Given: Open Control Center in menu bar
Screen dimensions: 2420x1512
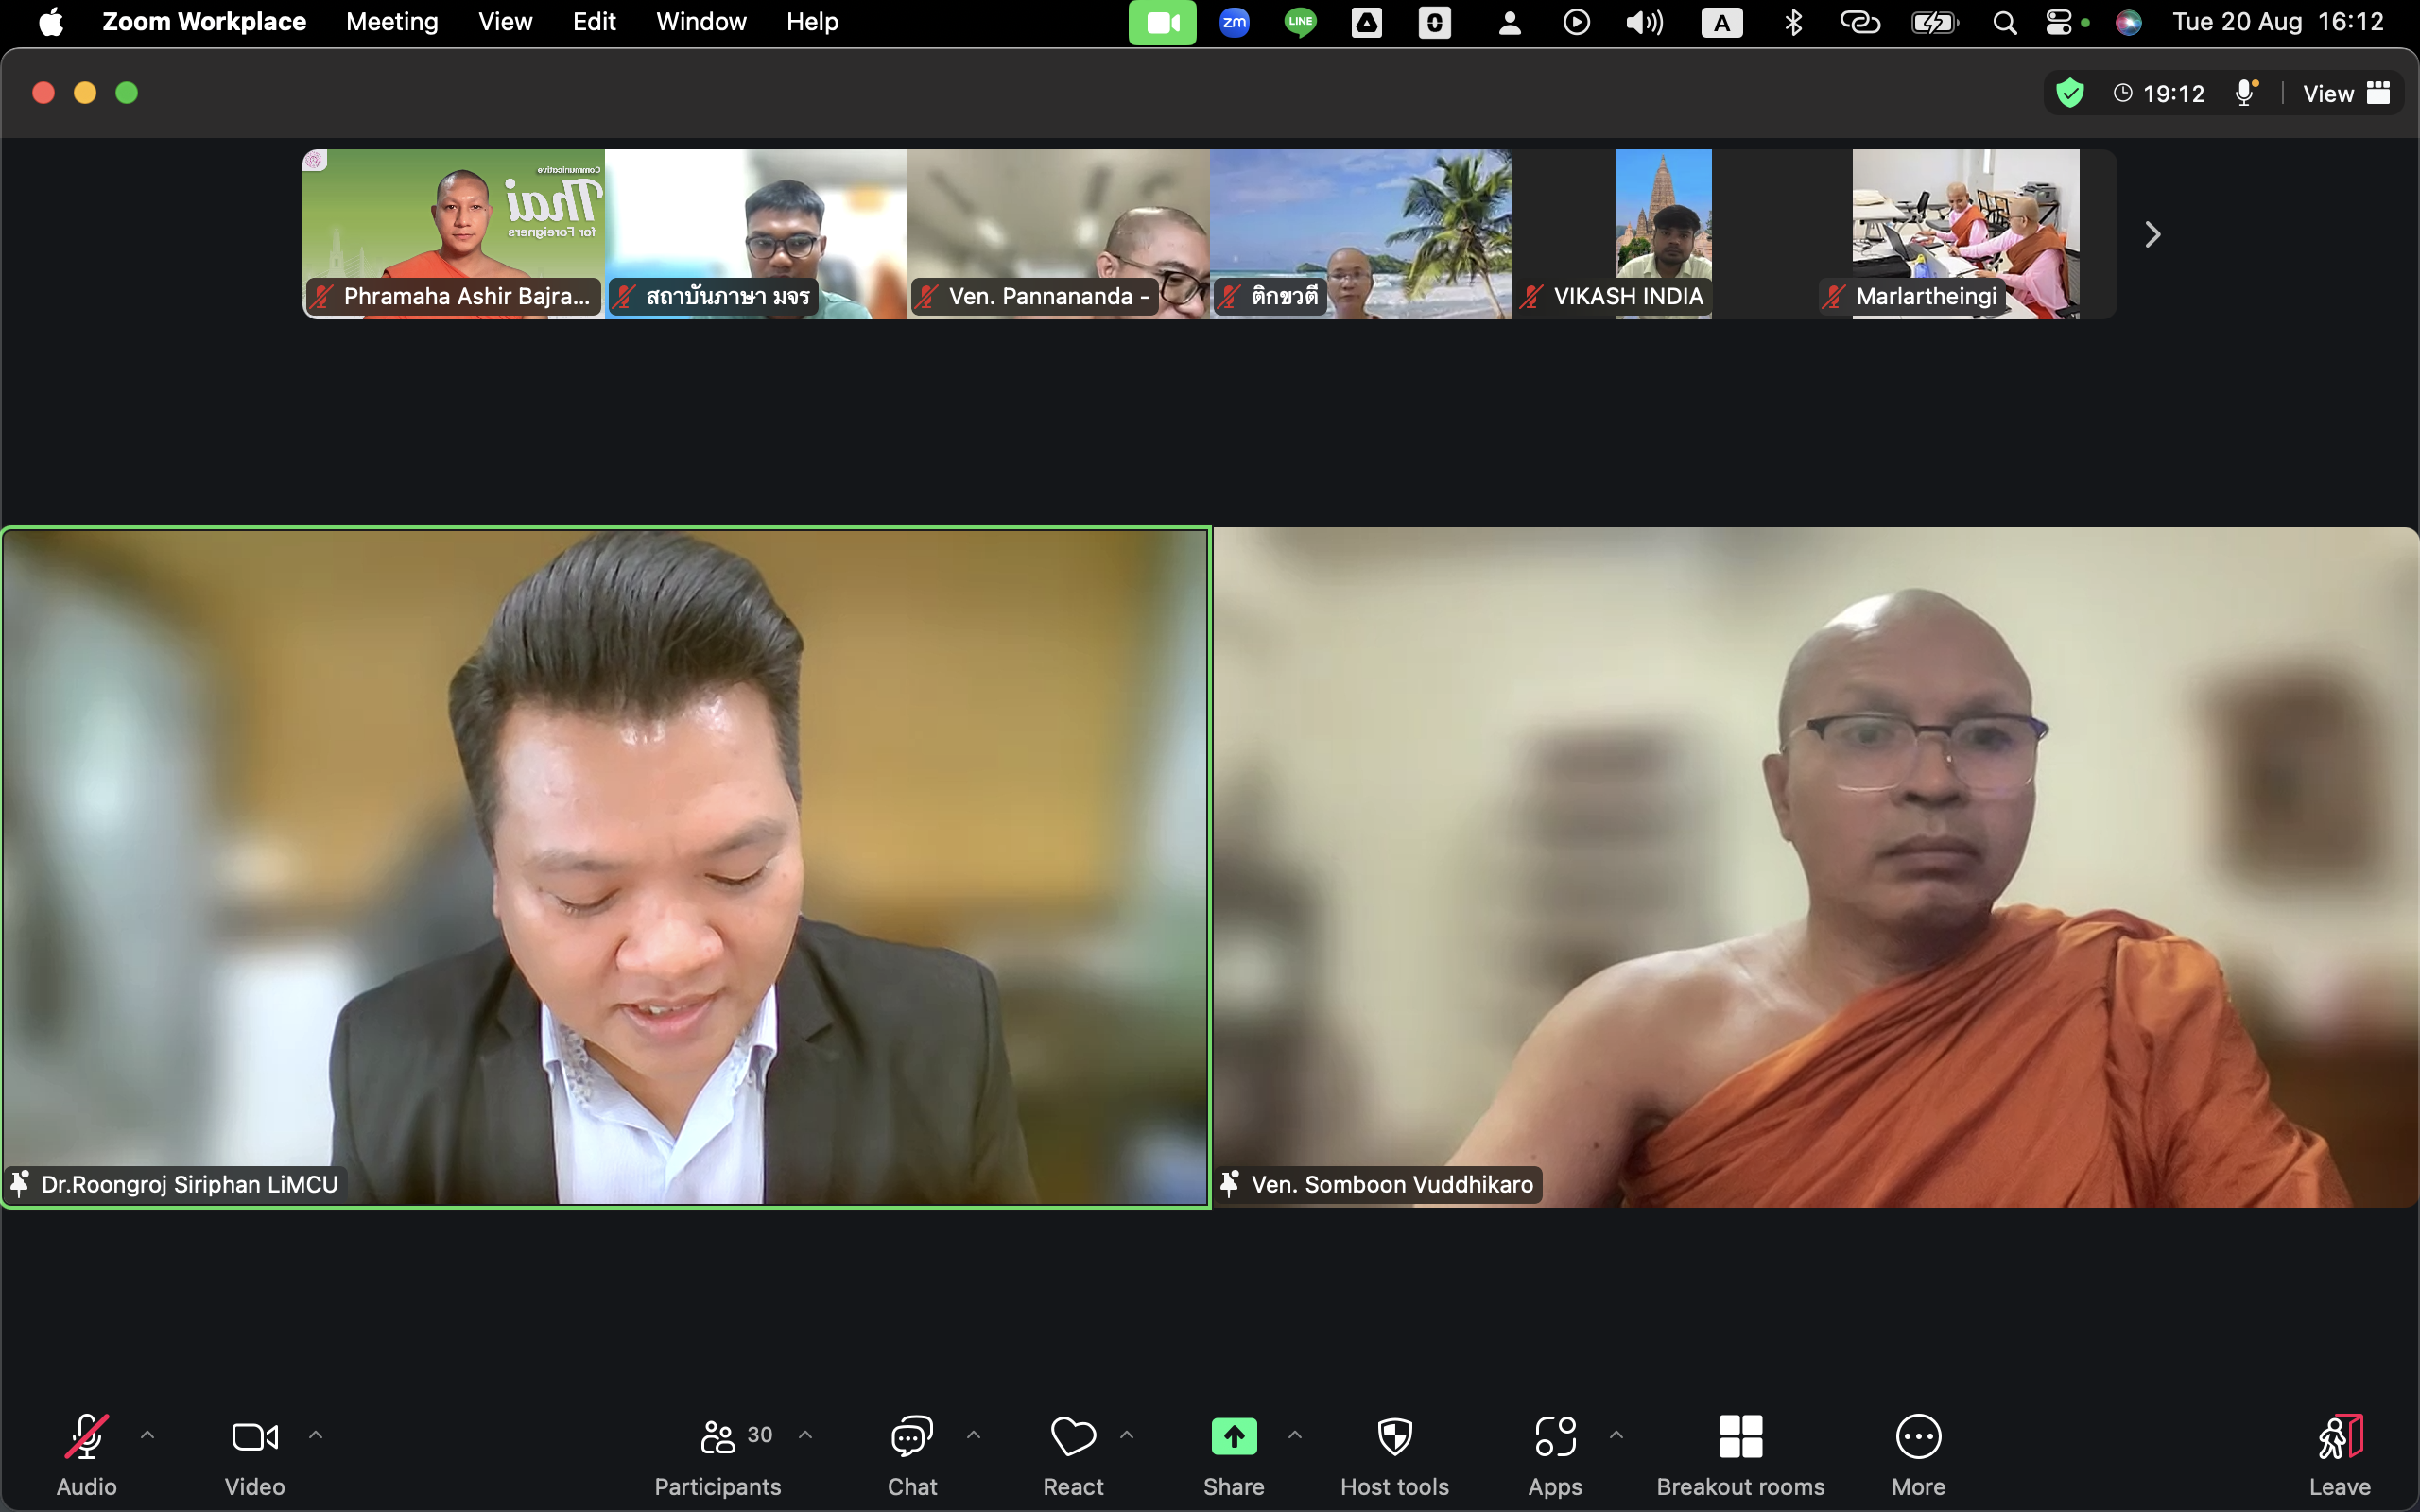Looking at the screenshot, I should (2059, 22).
